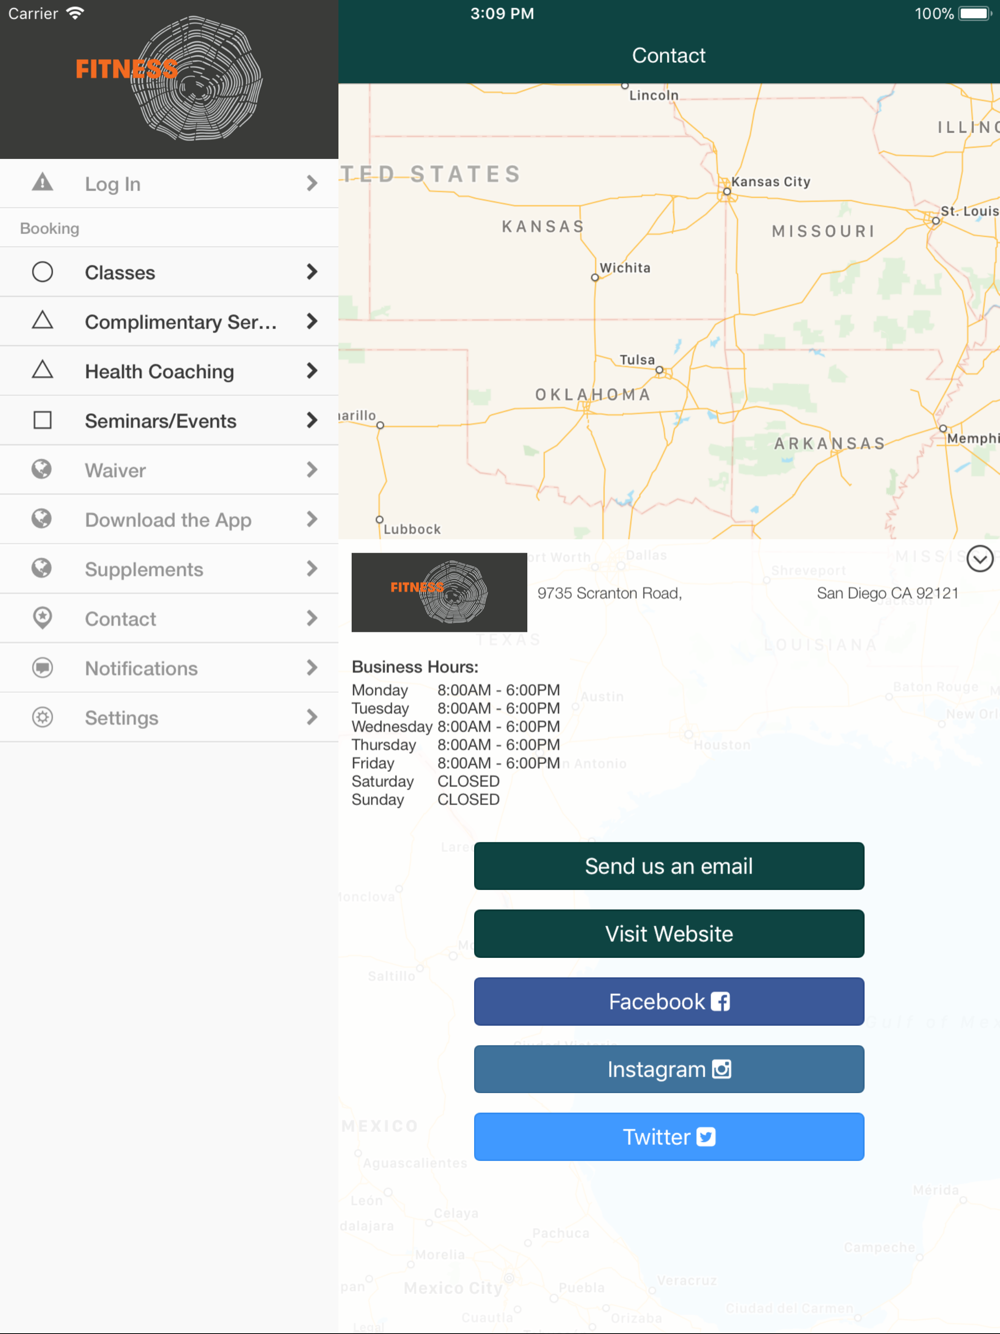Click the warning triangle icon beside Log In
The image size is (1000, 1334).
click(42, 182)
